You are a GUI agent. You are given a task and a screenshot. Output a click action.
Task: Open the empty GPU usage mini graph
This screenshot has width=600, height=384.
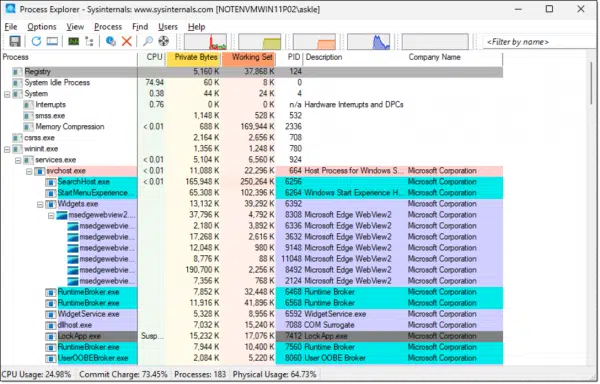click(x=435, y=42)
